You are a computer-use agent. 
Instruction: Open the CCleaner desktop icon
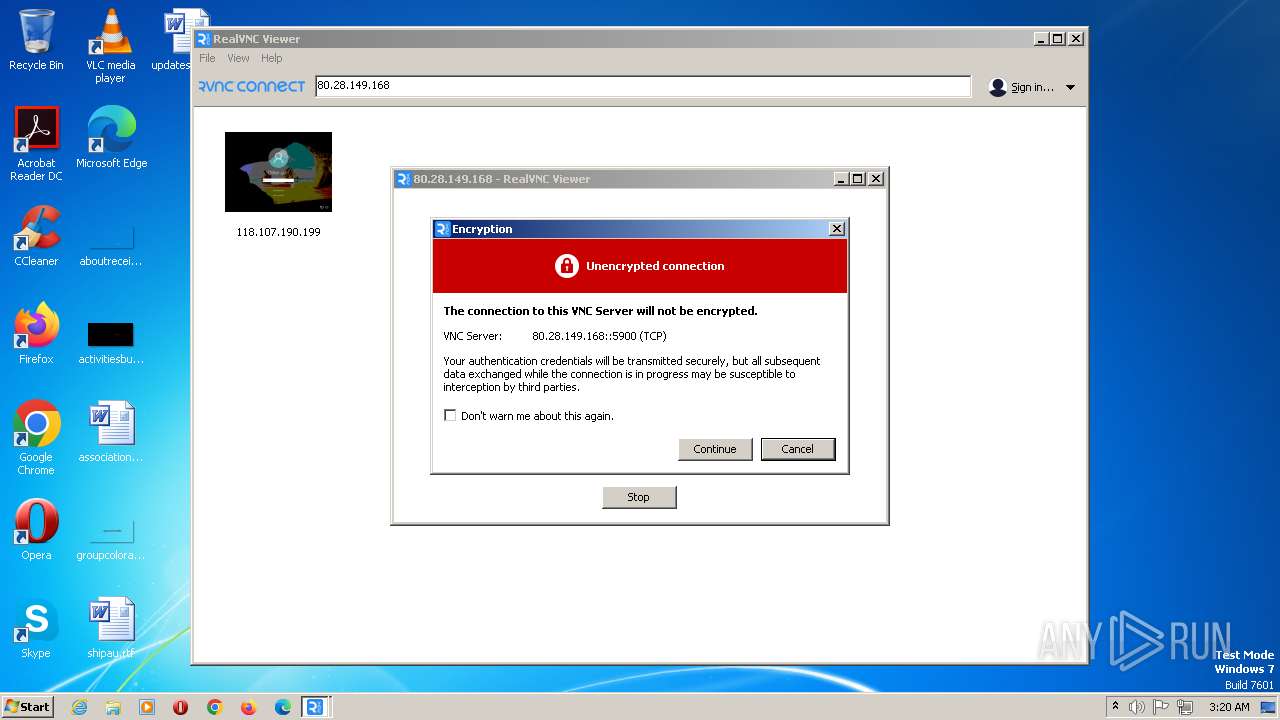36,236
